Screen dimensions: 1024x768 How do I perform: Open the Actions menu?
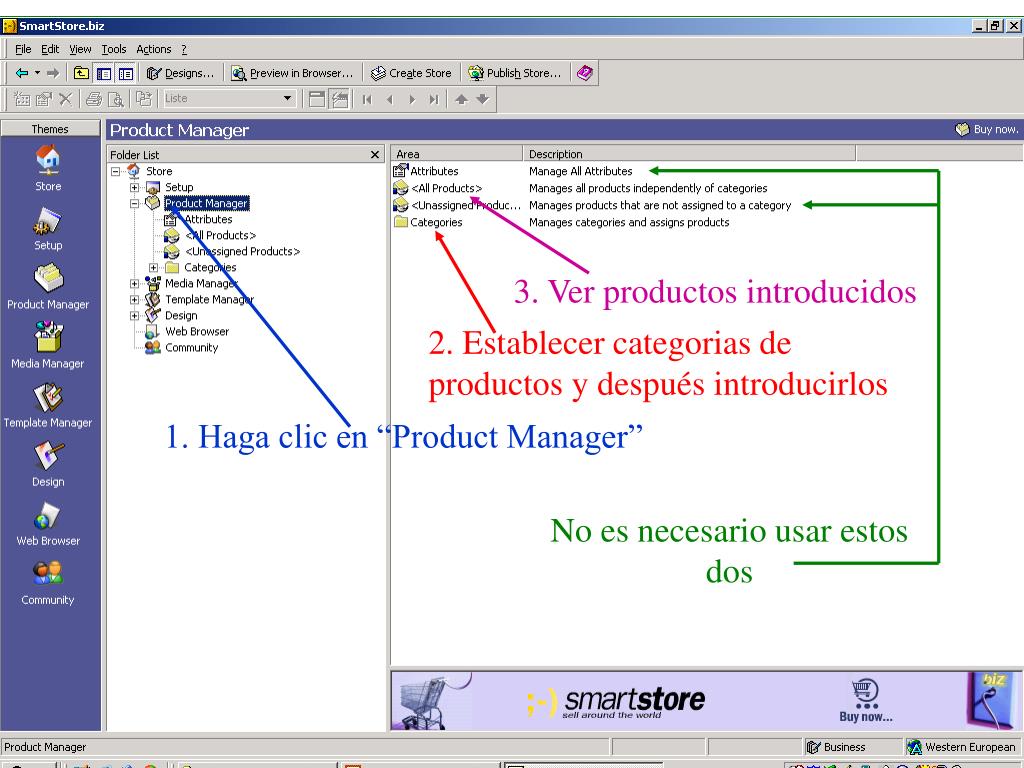pyautogui.click(x=153, y=49)
